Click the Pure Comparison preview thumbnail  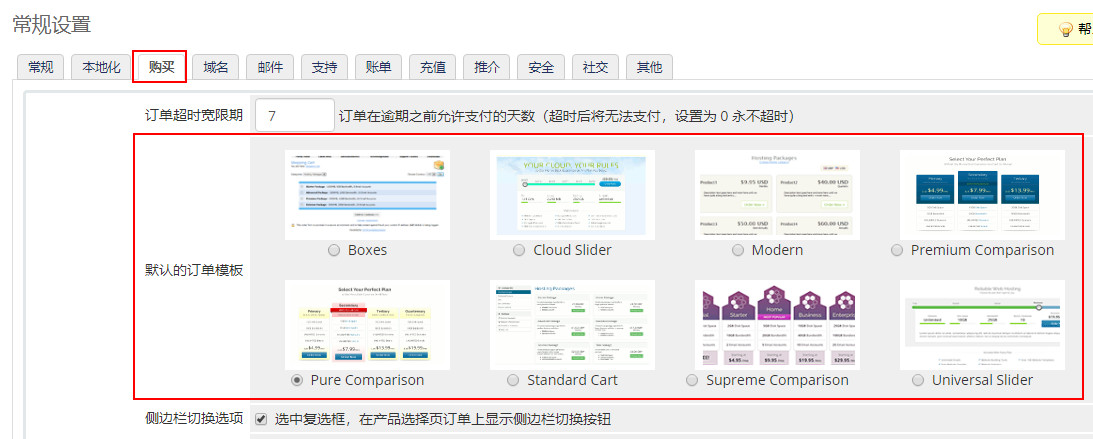pos(367,325)
